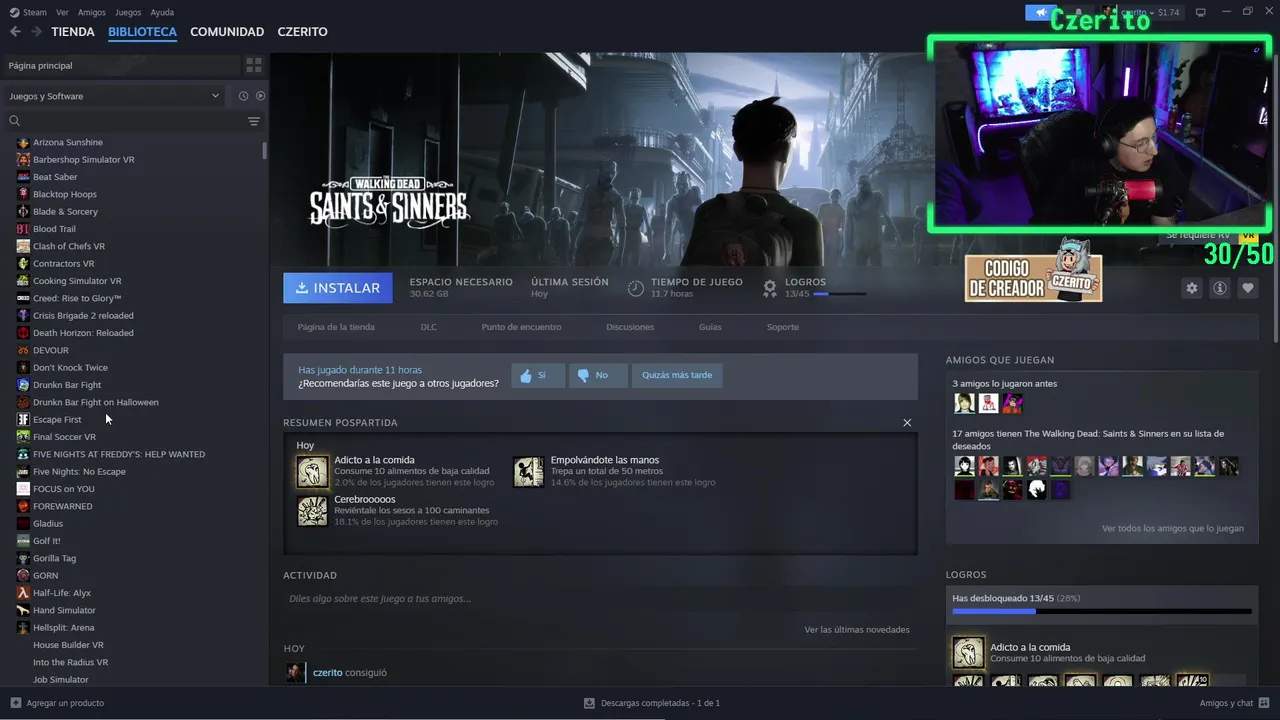The height and width of the screenshot is (720, 1280).
Task: Open the Ayuda menu
Action: pyautogui.click(x=162, y=12)
